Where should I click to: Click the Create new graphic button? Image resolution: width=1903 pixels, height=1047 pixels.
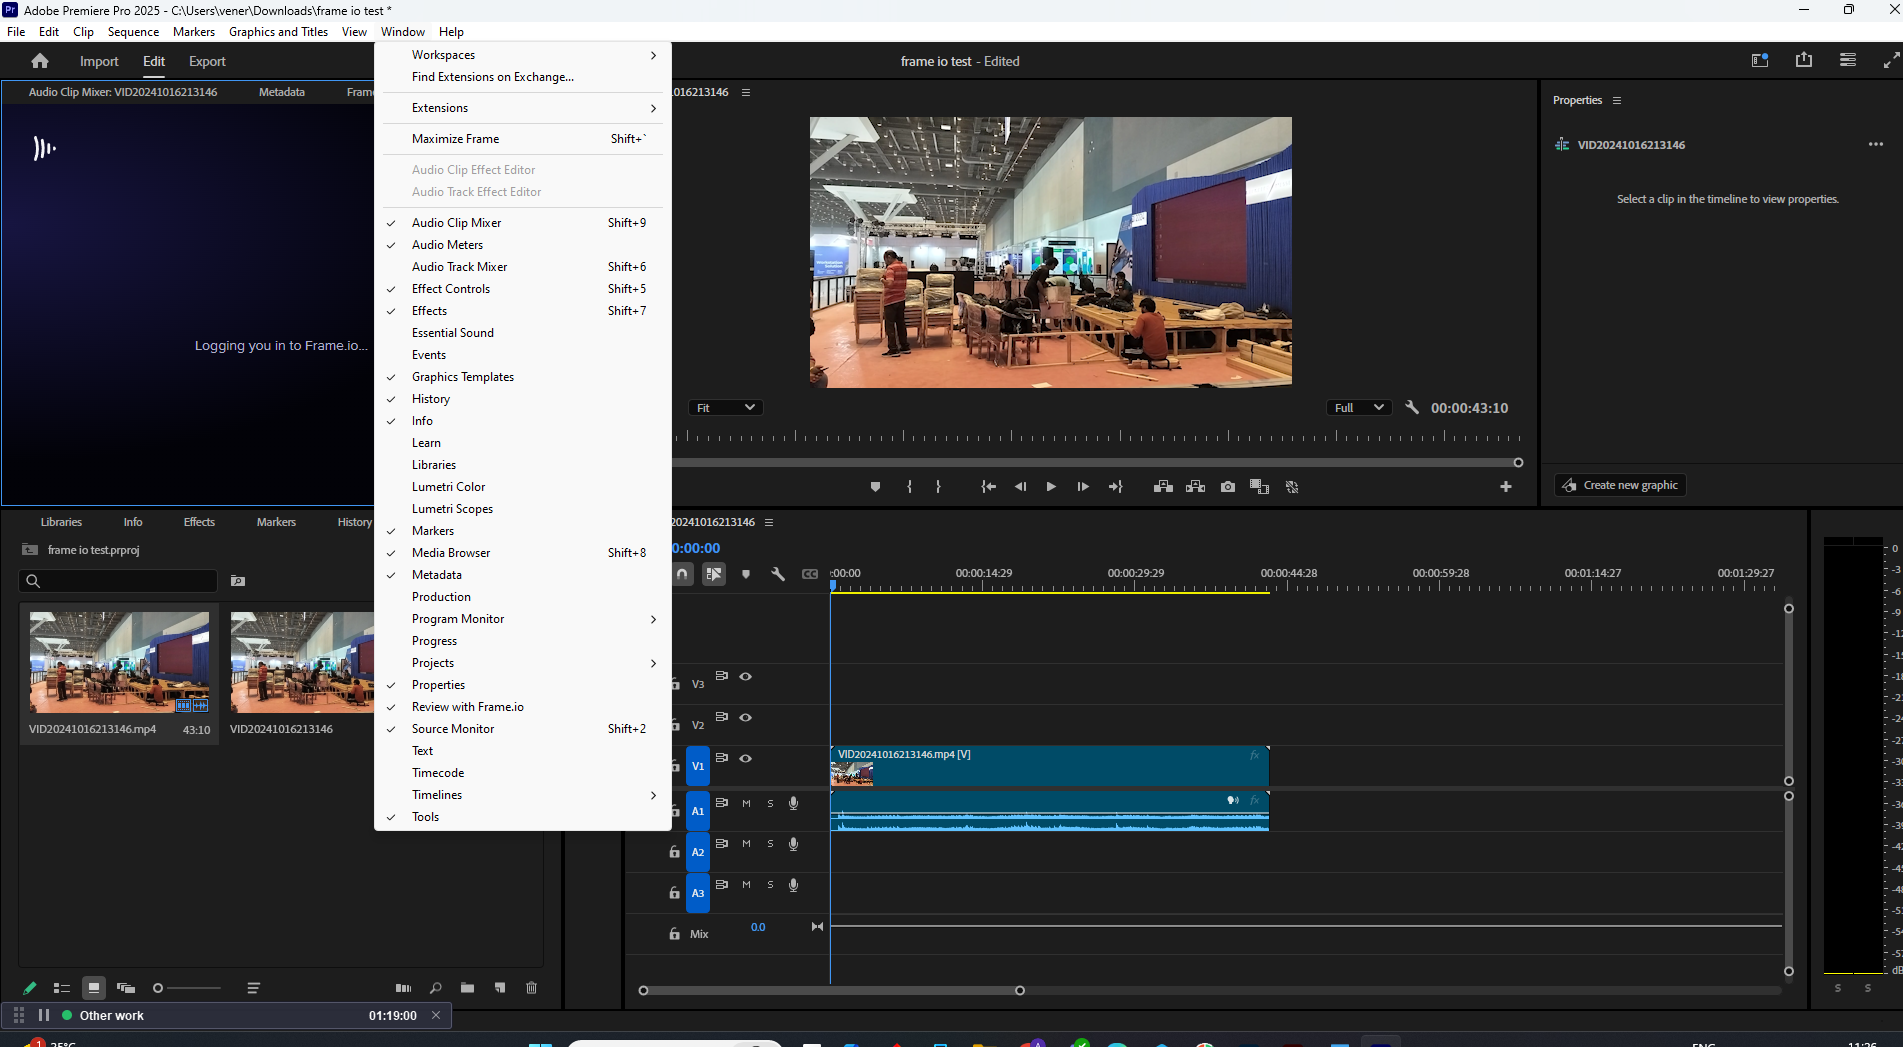click(x=1620, y=485)
